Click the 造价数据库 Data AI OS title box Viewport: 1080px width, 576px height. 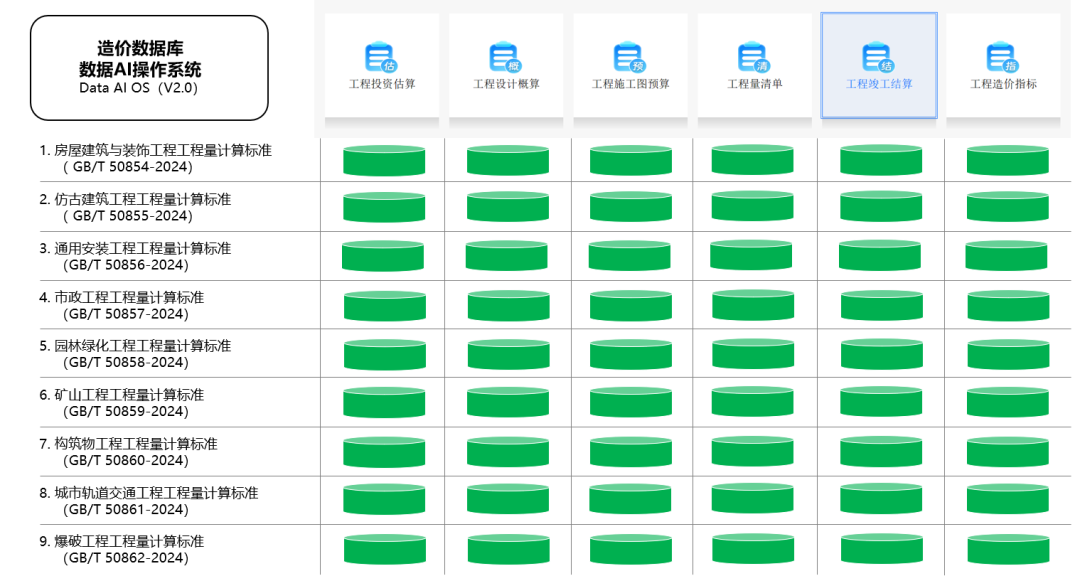(149, 68)
